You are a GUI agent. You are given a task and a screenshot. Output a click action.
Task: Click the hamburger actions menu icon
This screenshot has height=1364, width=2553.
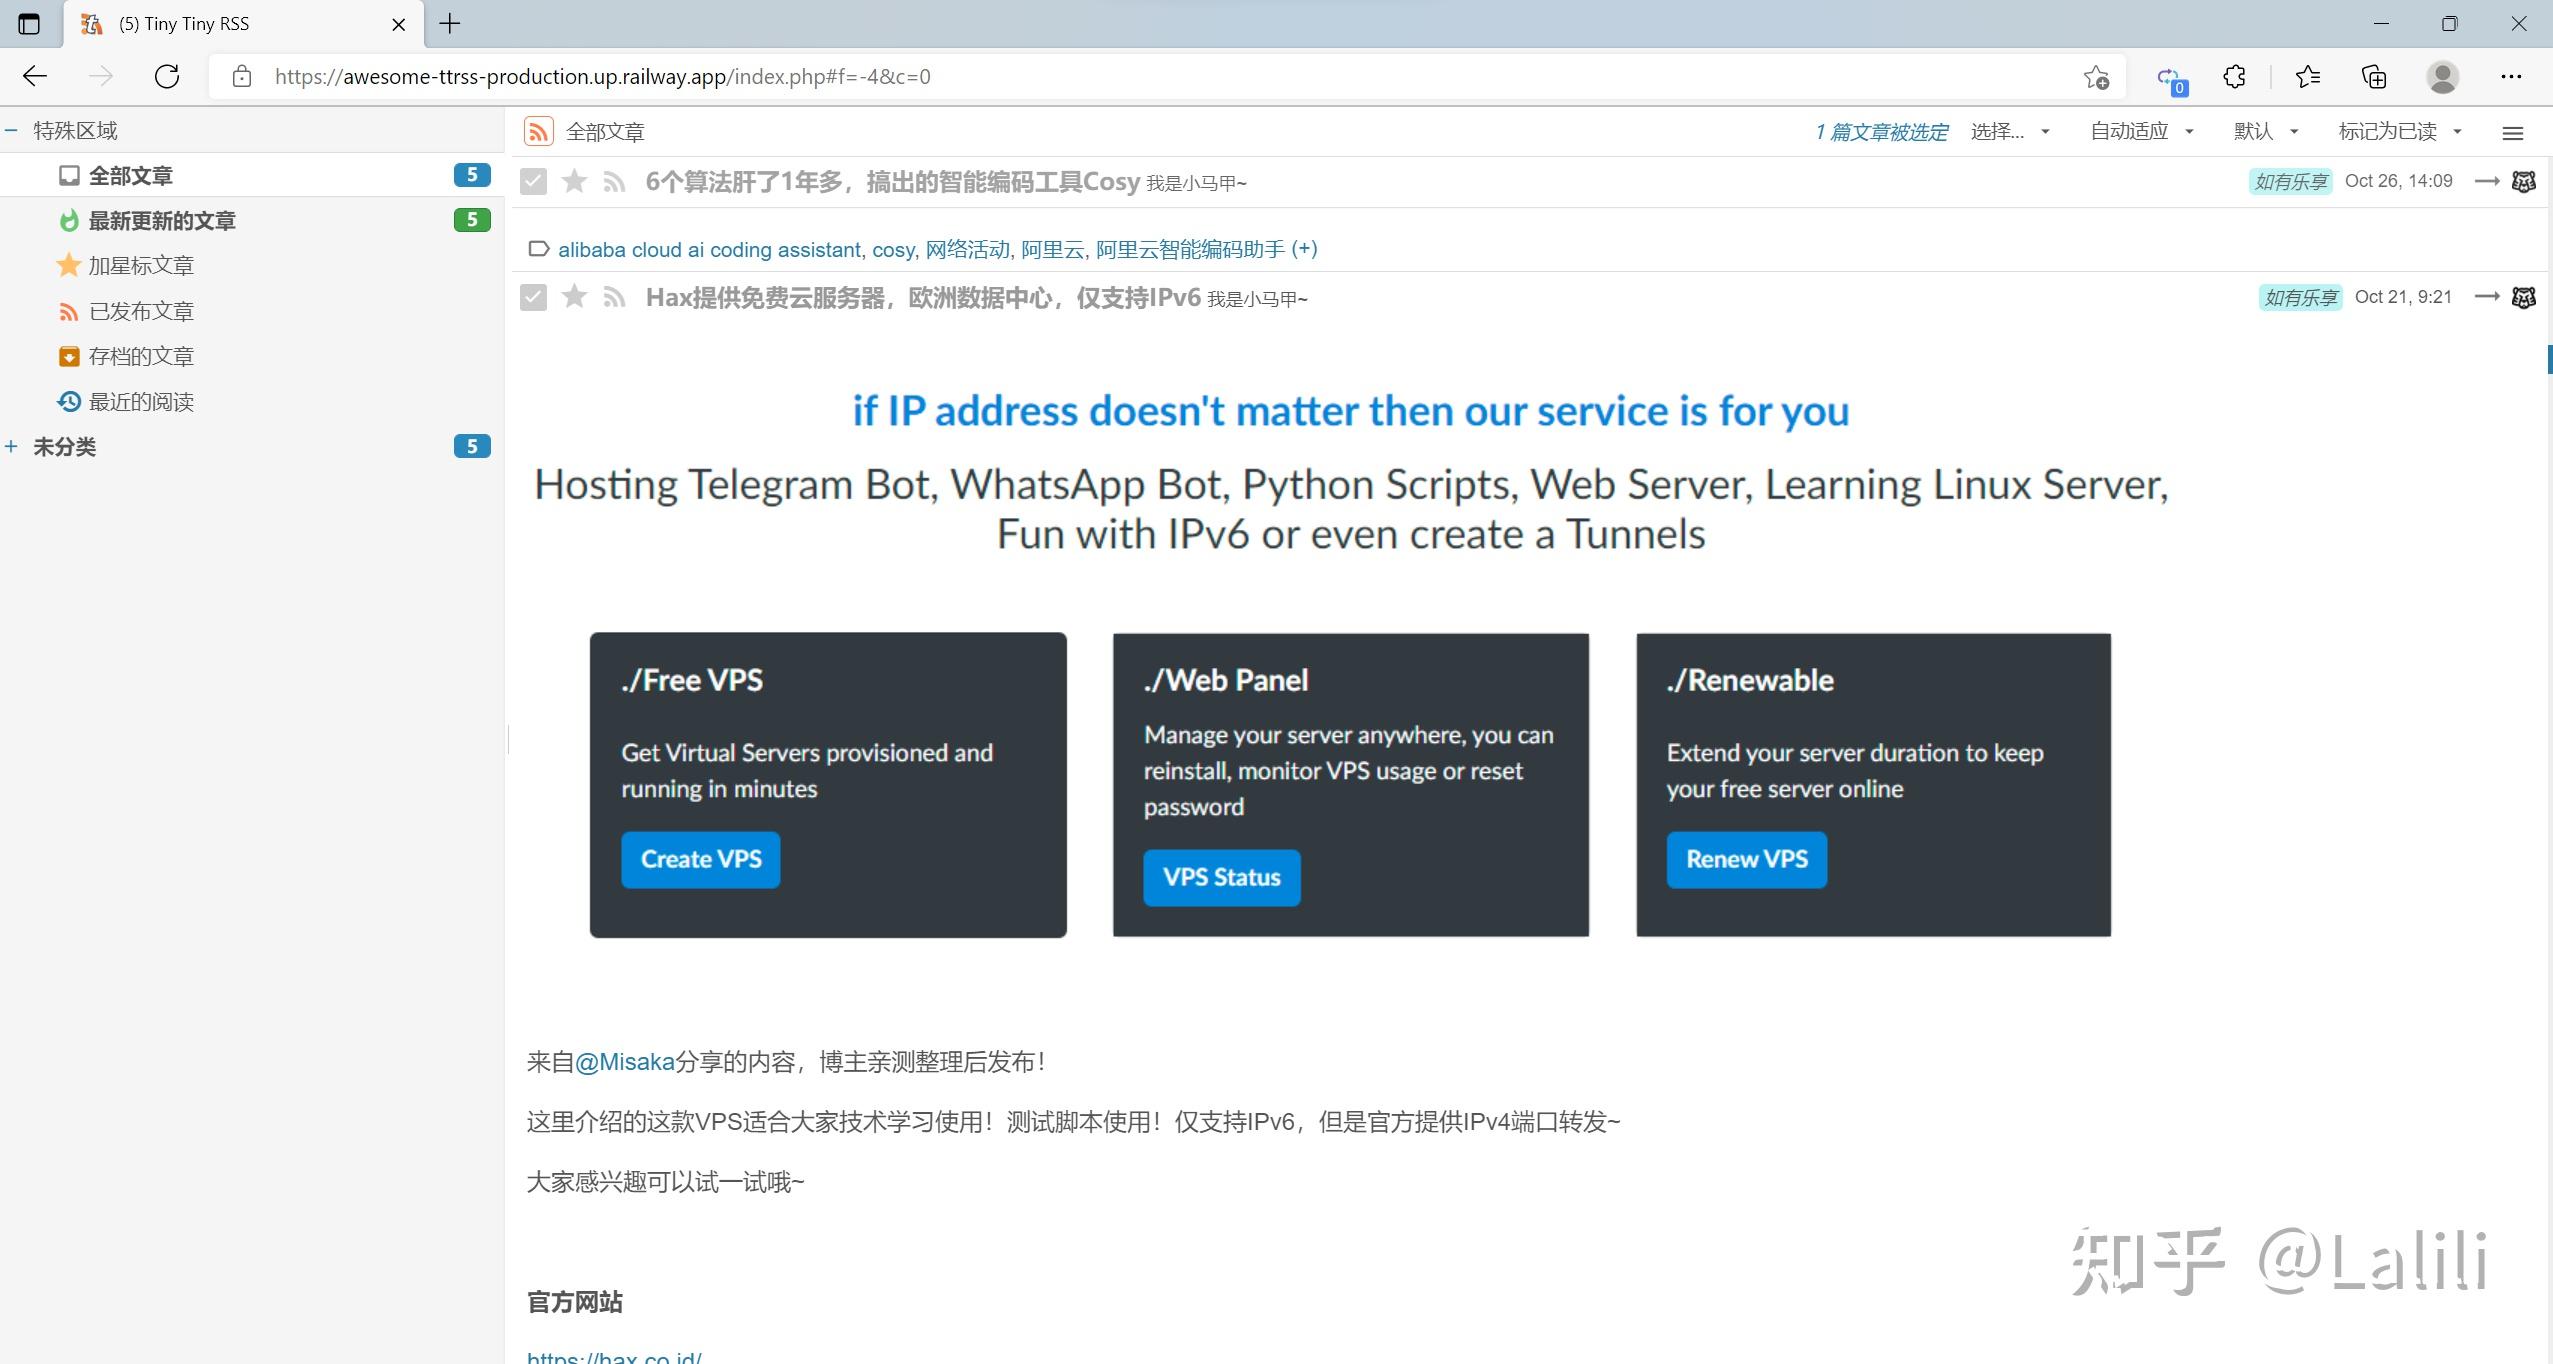coord(2515,132)
